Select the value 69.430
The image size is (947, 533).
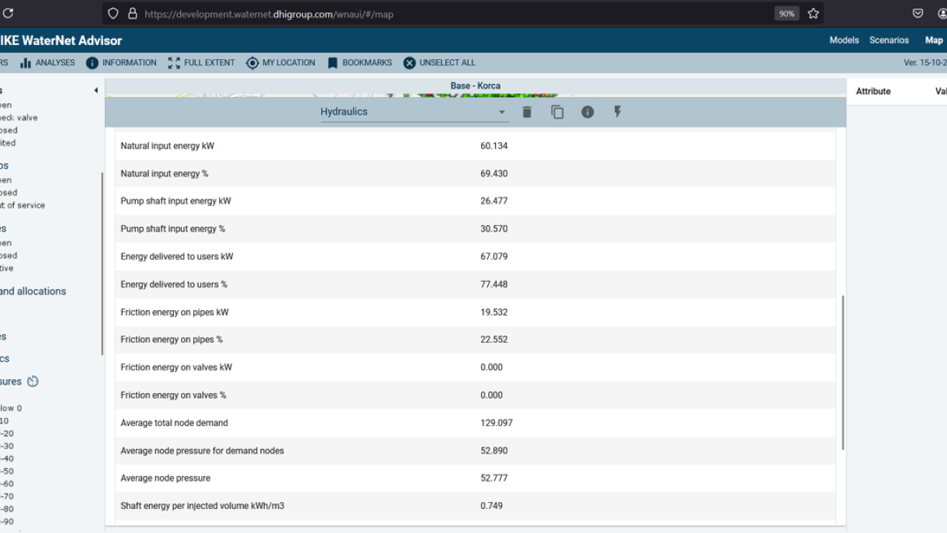click(494, 174)
